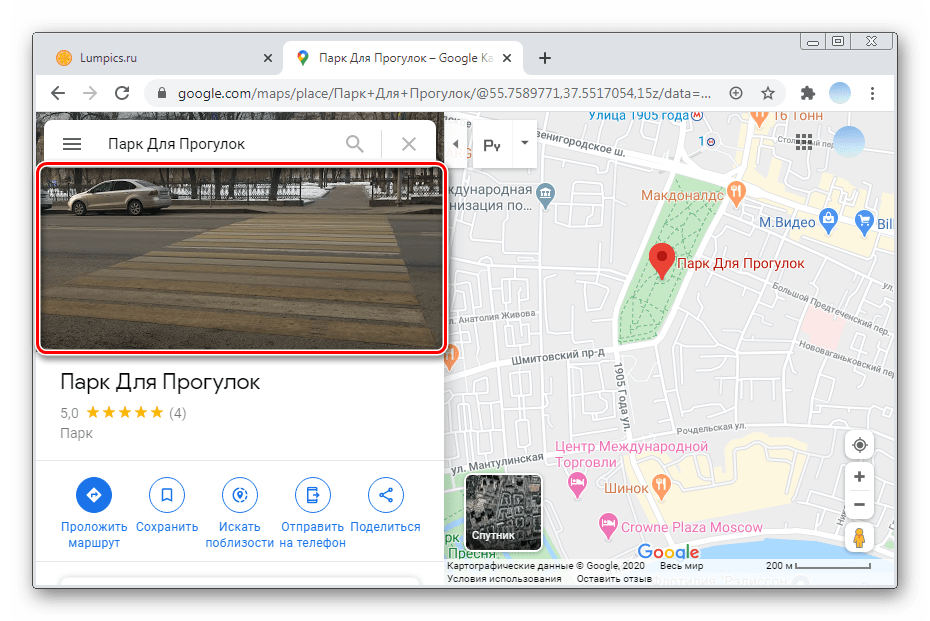Bookmark this page with the star icon
Image resolution: width=930 pixels, height=621 pixels.
768,93
